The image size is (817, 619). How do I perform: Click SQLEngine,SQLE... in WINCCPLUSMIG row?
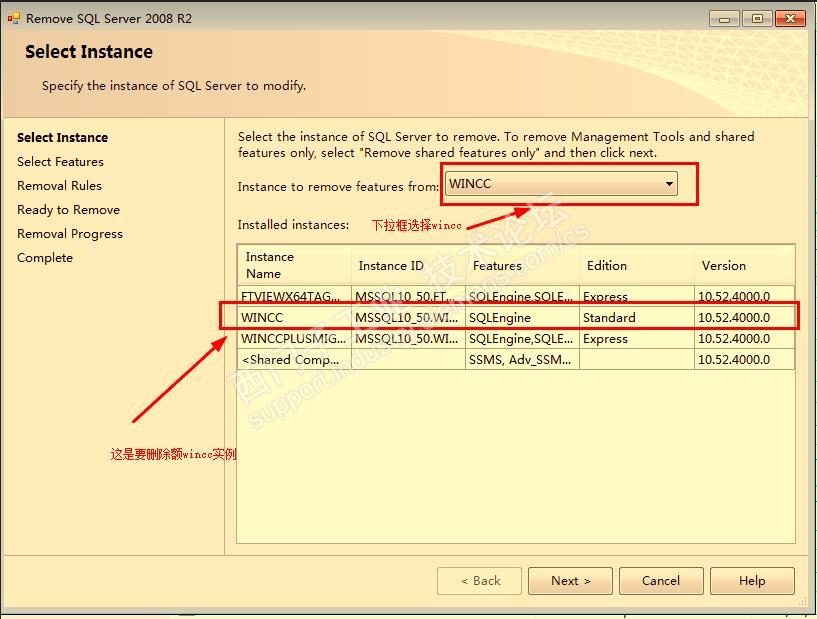pyautogui.click(x=523, y=339)
